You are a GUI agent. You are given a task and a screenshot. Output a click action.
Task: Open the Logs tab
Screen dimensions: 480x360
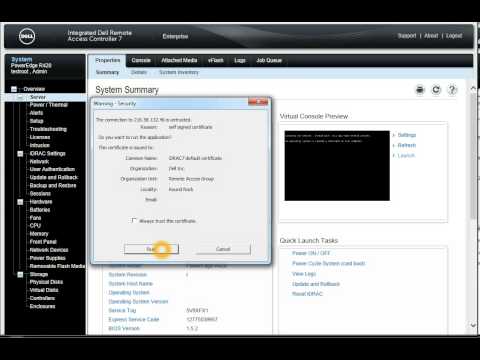click(240, 60)
